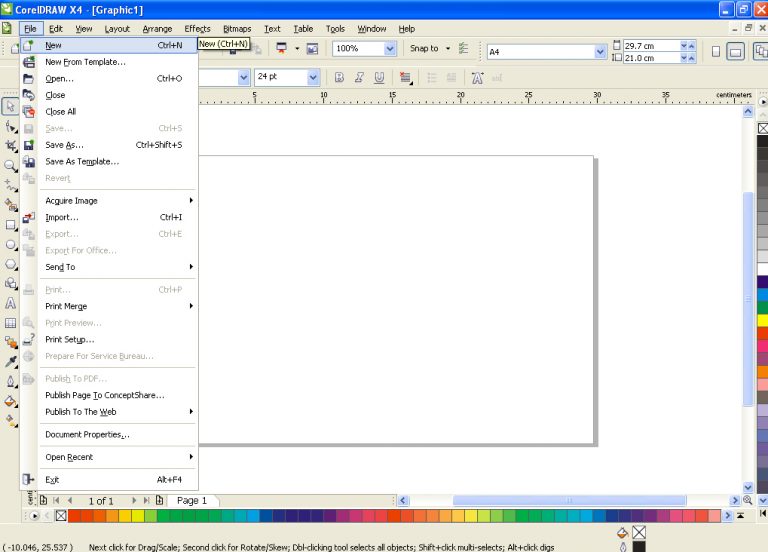
Task: Click the page width 29.7 cm field
Action: pyautogui.click(x=651, y=46)
